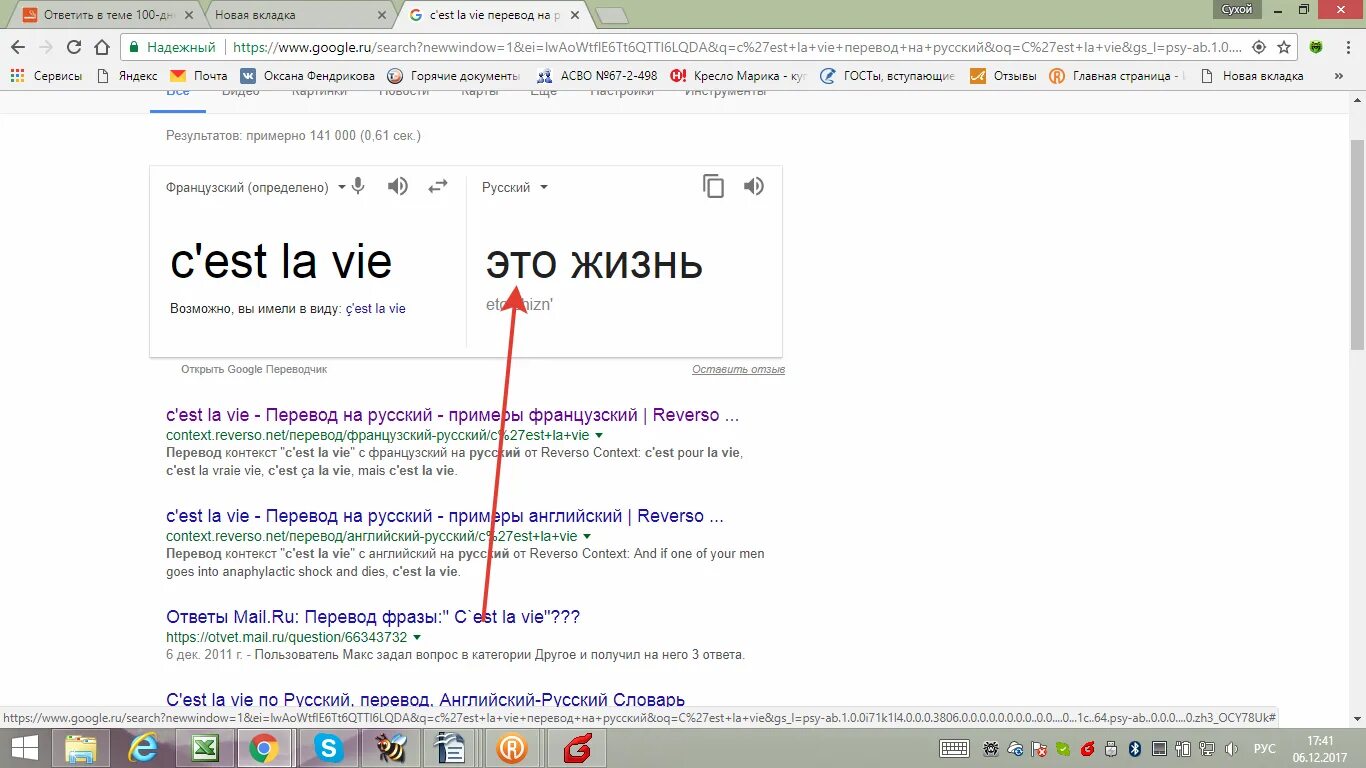Open the orange R application in taskbar
The image size is (1366, 768).
tap(511, 748)
